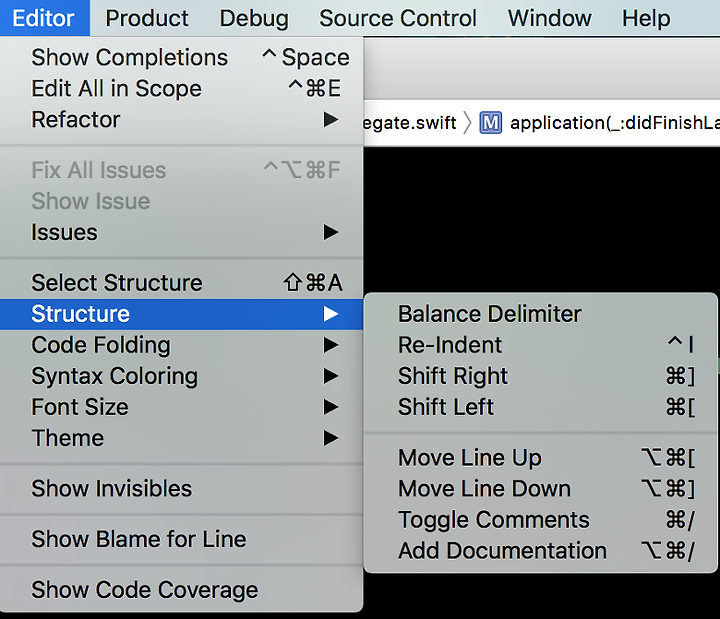The height and width of the screenshot is (619, 720).
Task: Expand the Refactor submenu arrow
Action: [331, 120]
